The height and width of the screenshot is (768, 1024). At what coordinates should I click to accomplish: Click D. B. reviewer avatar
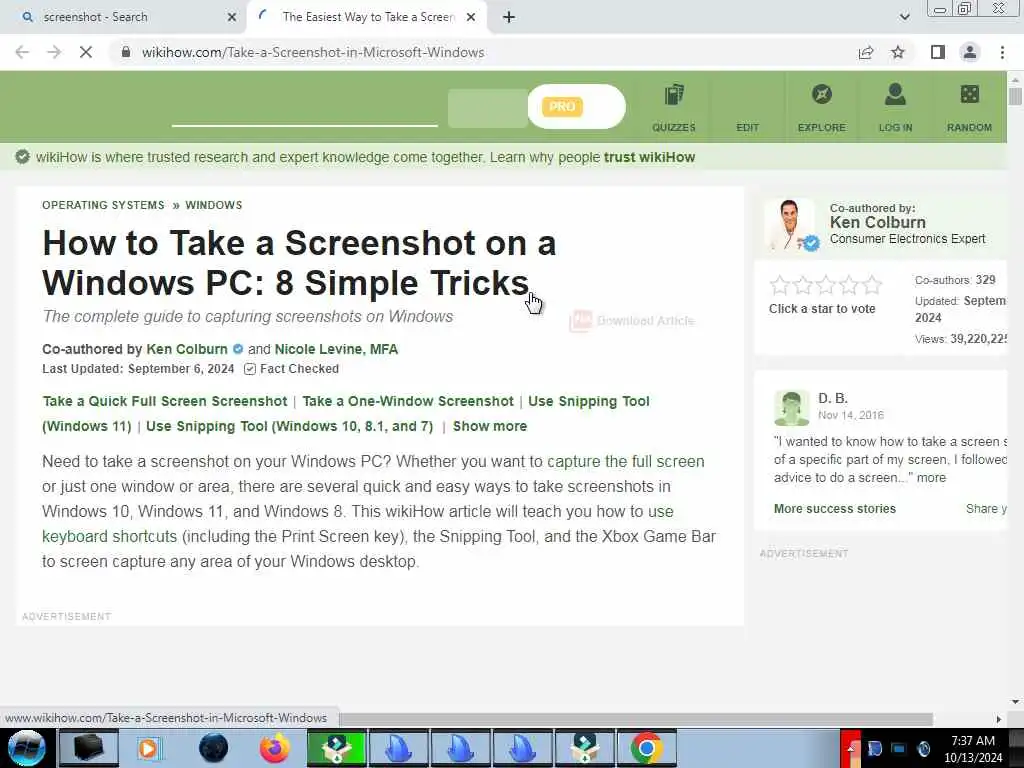point(792,408)
